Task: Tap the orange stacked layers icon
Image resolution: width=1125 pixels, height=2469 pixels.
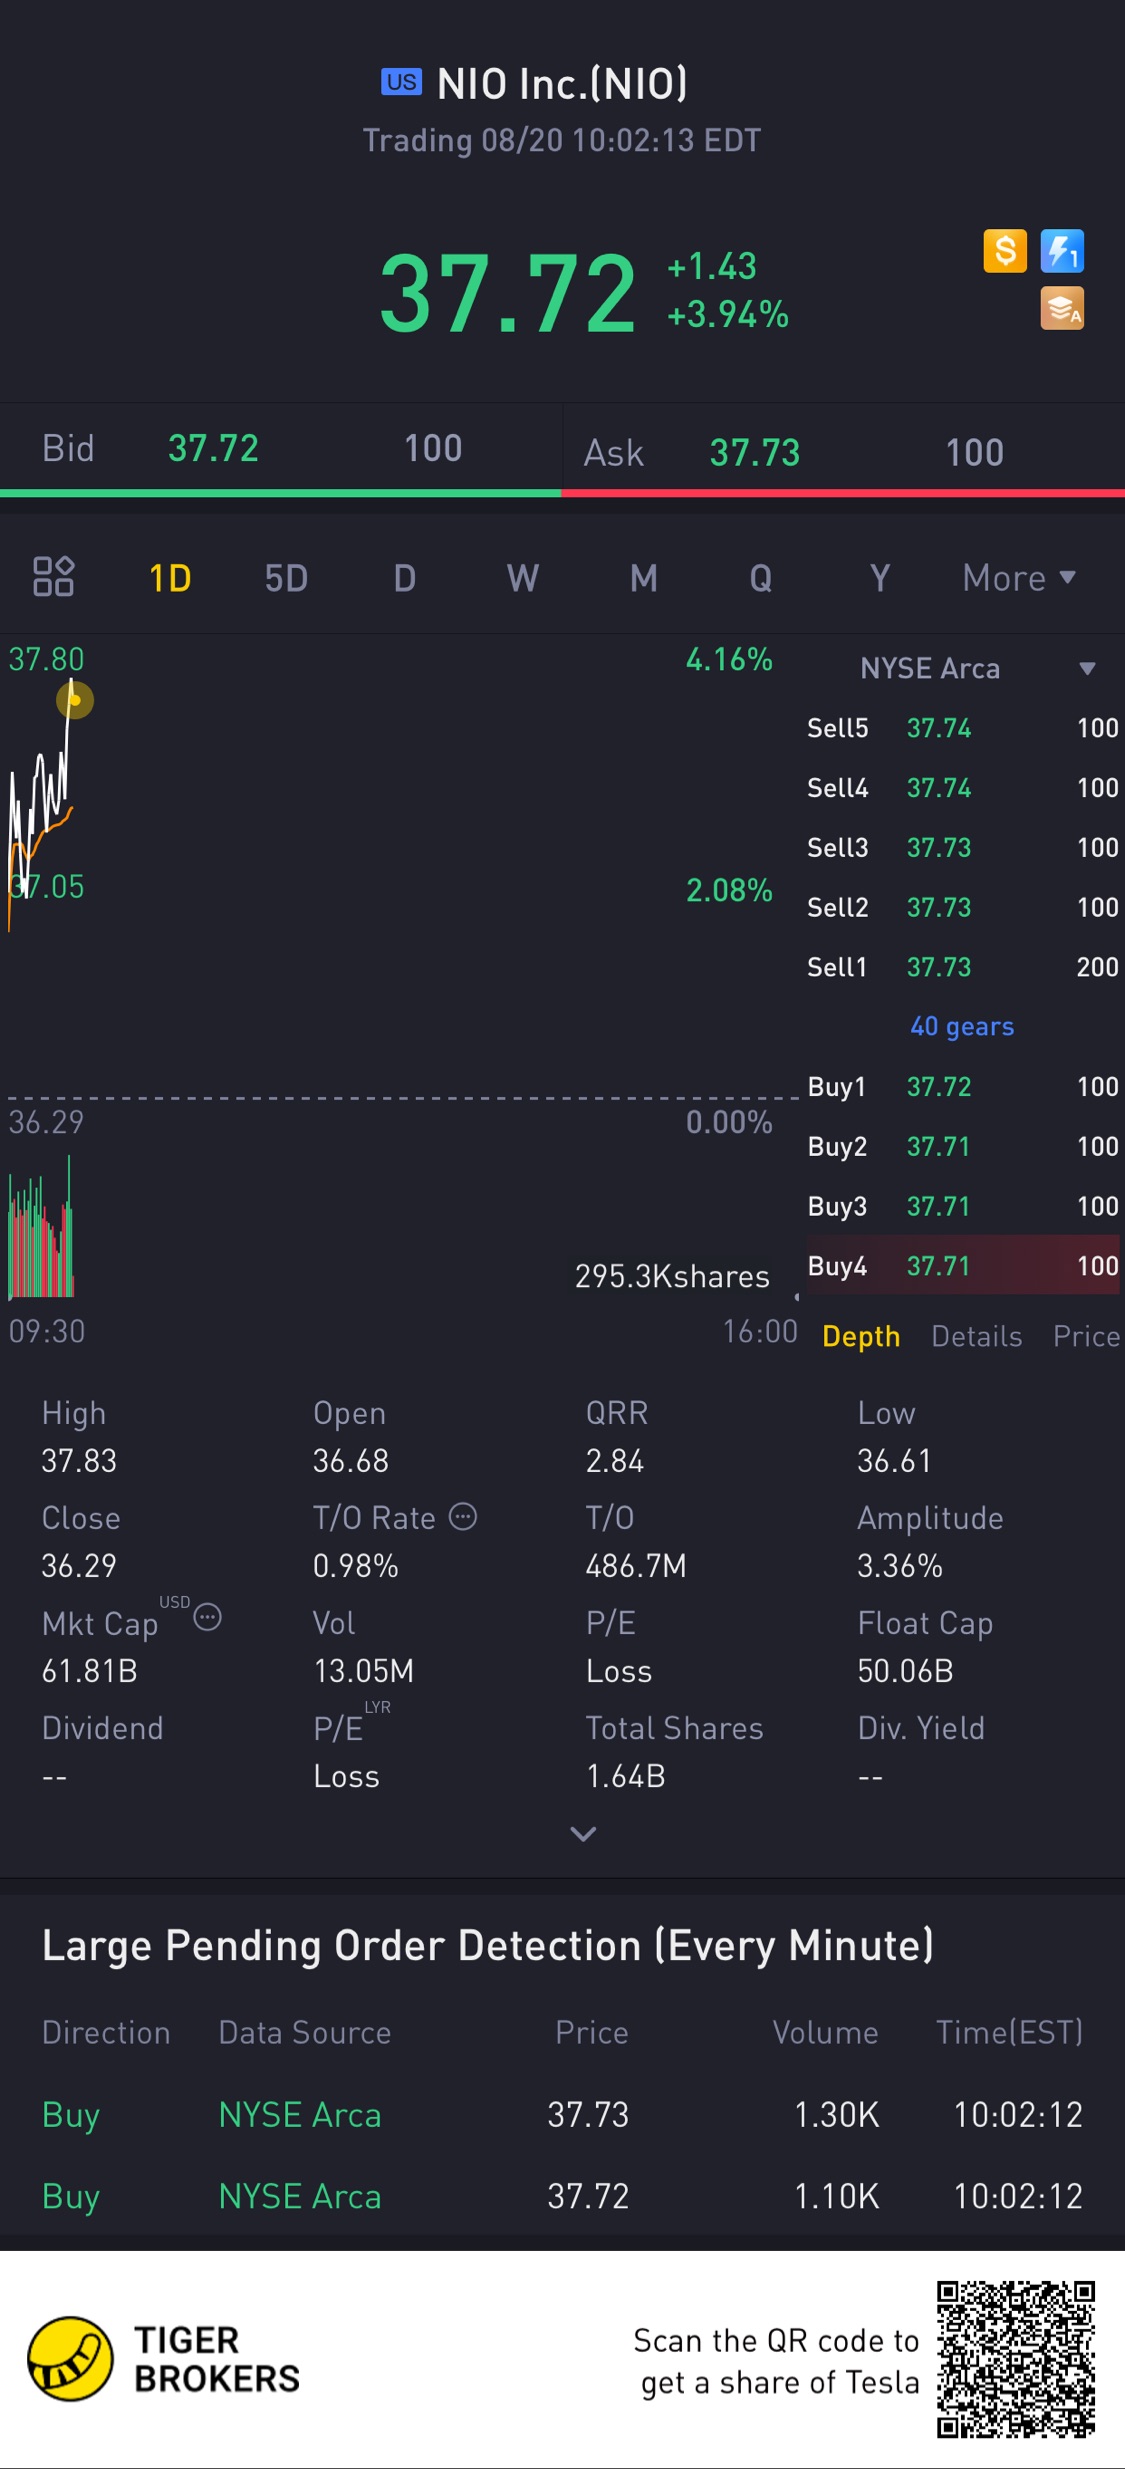Action: 1062,308
